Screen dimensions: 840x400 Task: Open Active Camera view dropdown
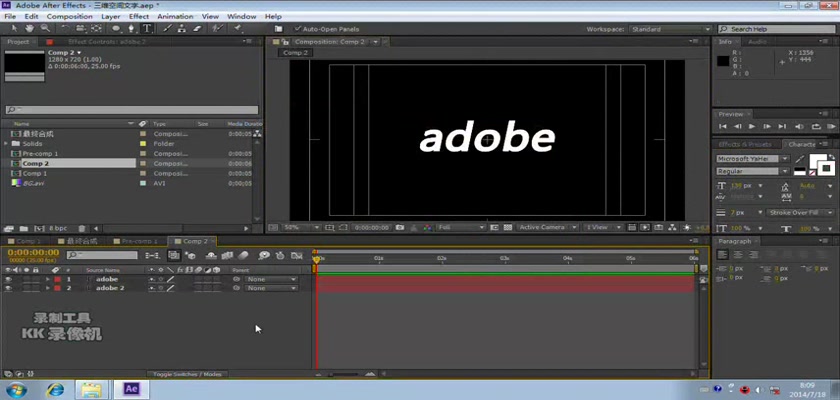(x=548, y=228)
